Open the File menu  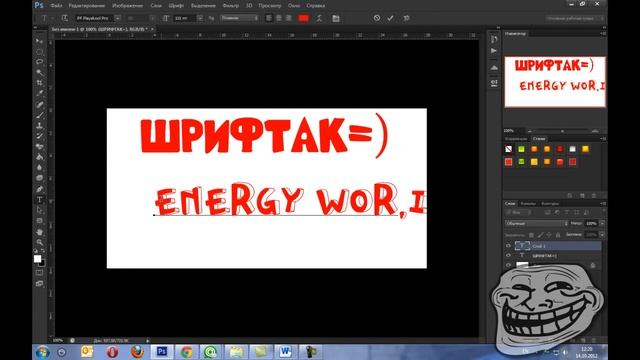tap(56, 6)
